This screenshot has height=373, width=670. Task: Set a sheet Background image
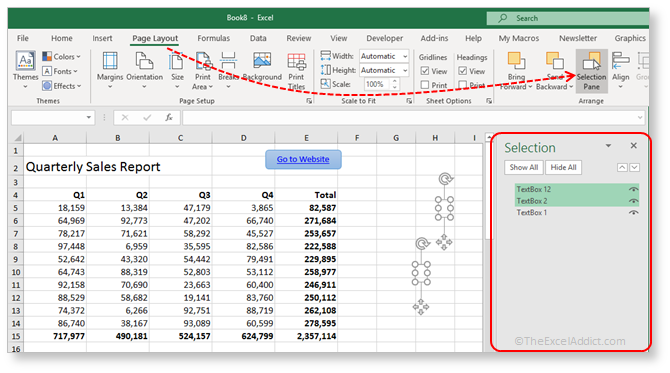[x=262, y=66]
